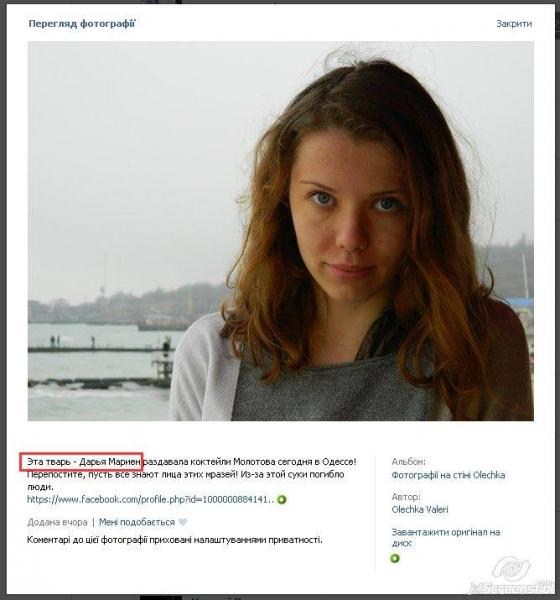Click the hidden comments privacy notice

pyautogui.click(x=175, y=540)
